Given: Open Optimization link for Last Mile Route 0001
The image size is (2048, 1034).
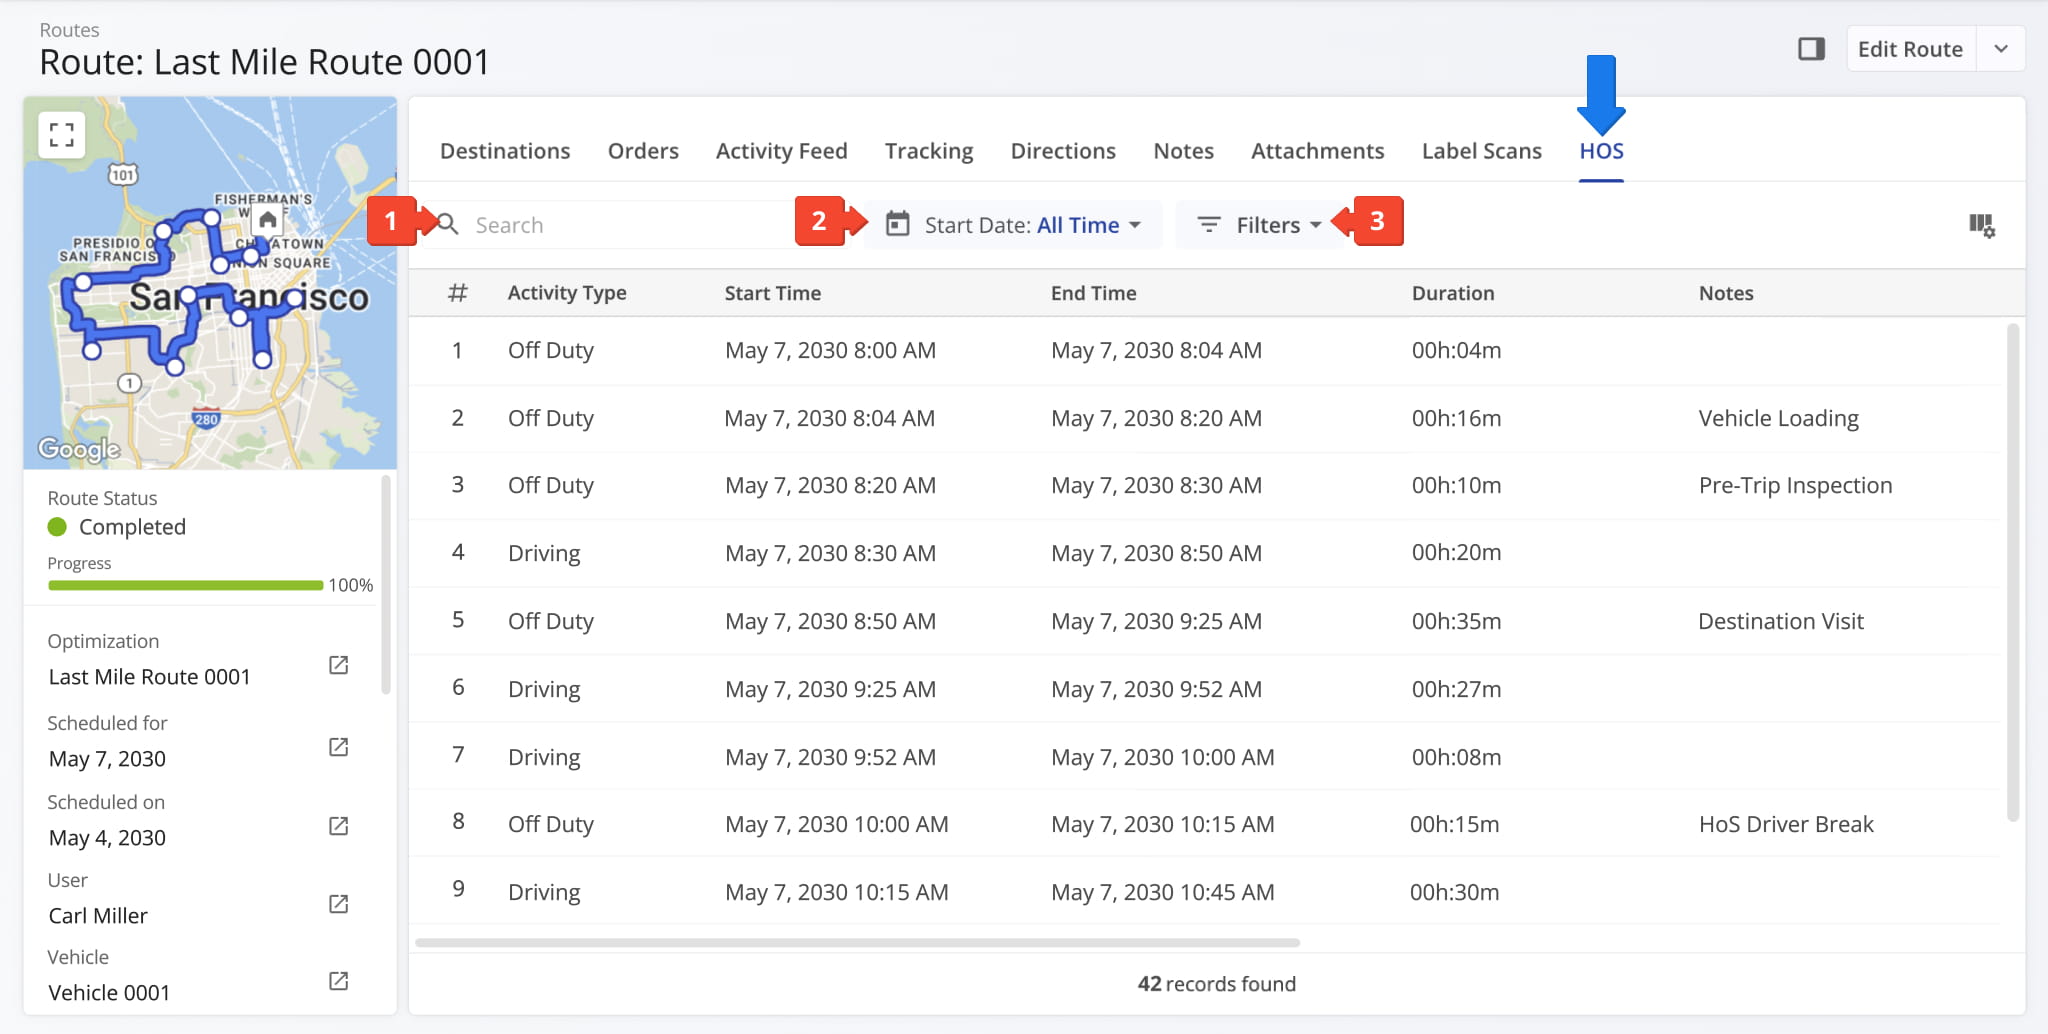Looking at the screenshot, I should pyautogui.click(x=338, y=665).
